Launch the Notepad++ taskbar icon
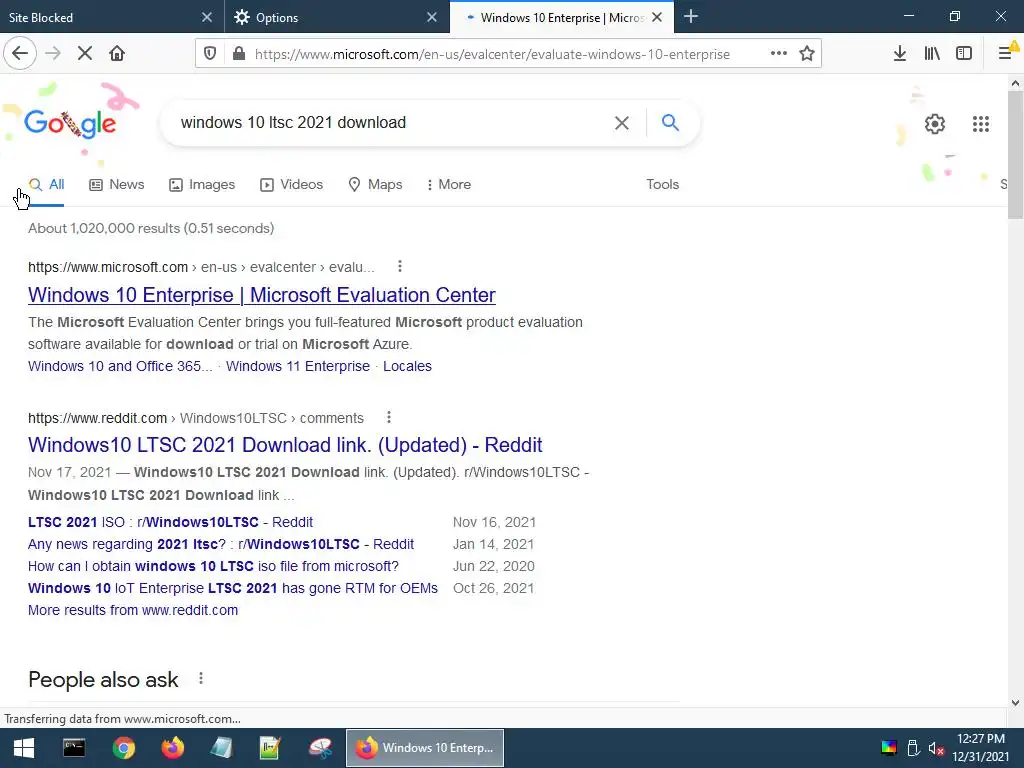Screen dimensions: 1024x768 pyautogui.click(x=270, y=748)
